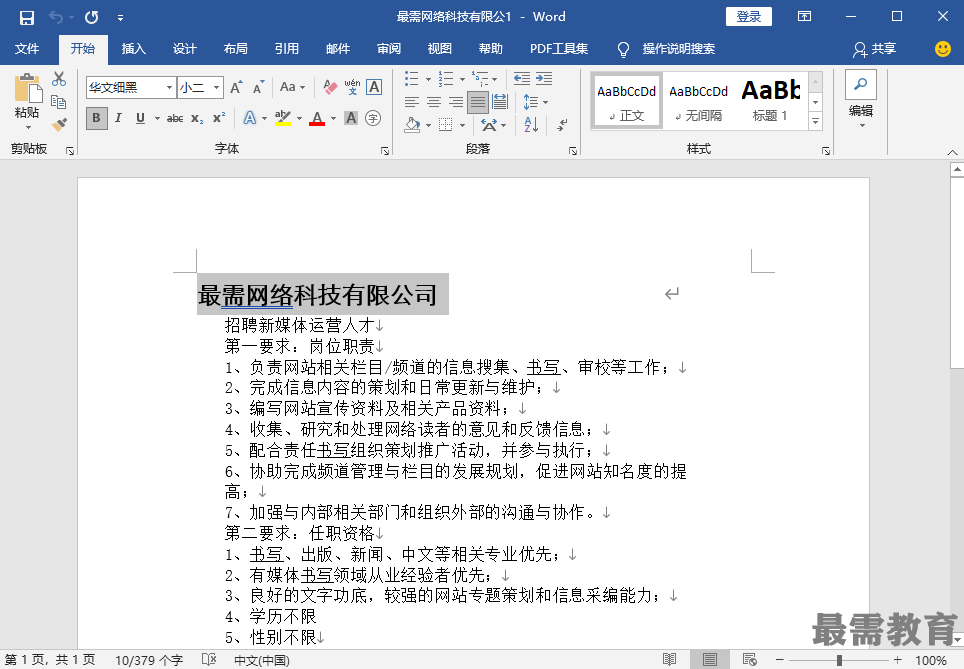964x669 pixels.
Task: Switch to the 布局 tab
Action: point(235,49)
